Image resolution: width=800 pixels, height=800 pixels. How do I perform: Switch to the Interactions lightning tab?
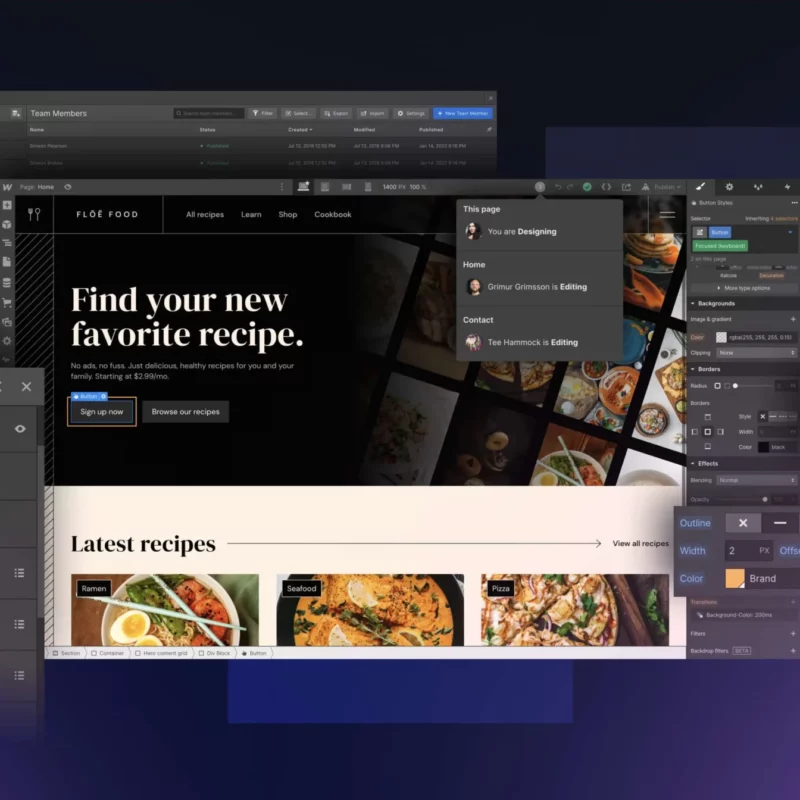click(787, 187)
